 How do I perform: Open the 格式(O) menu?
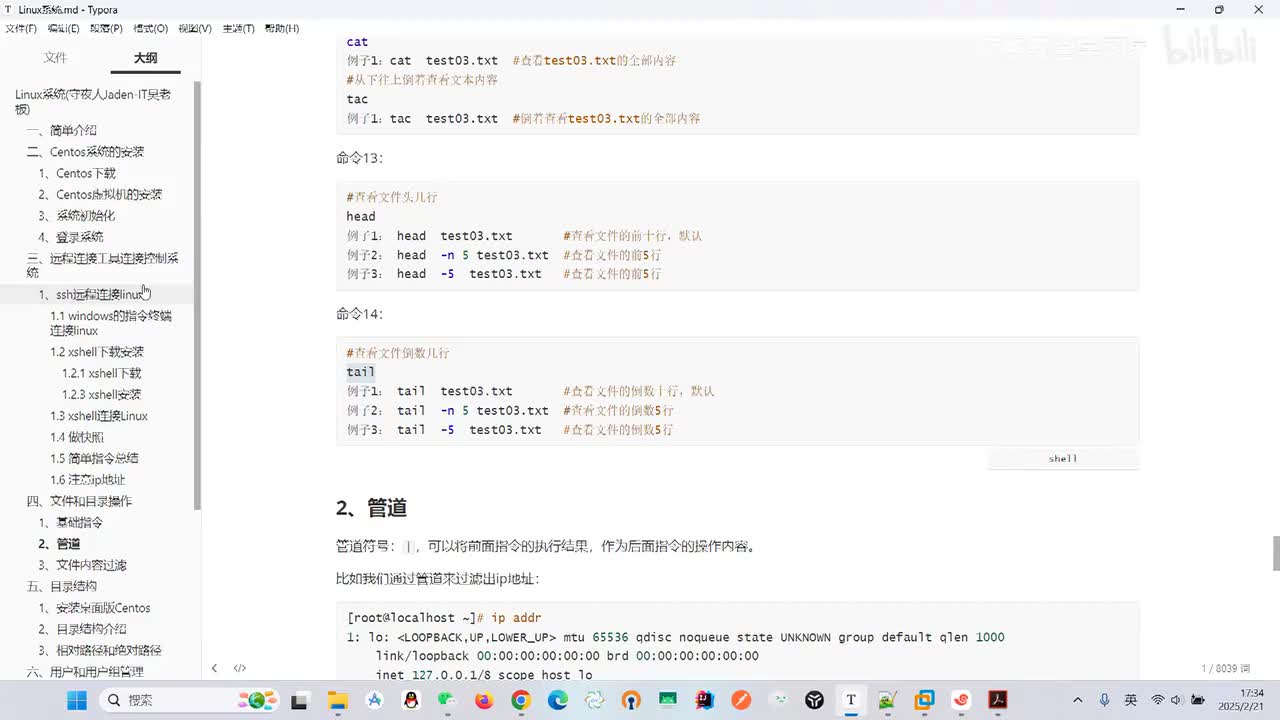coord(150,28)
